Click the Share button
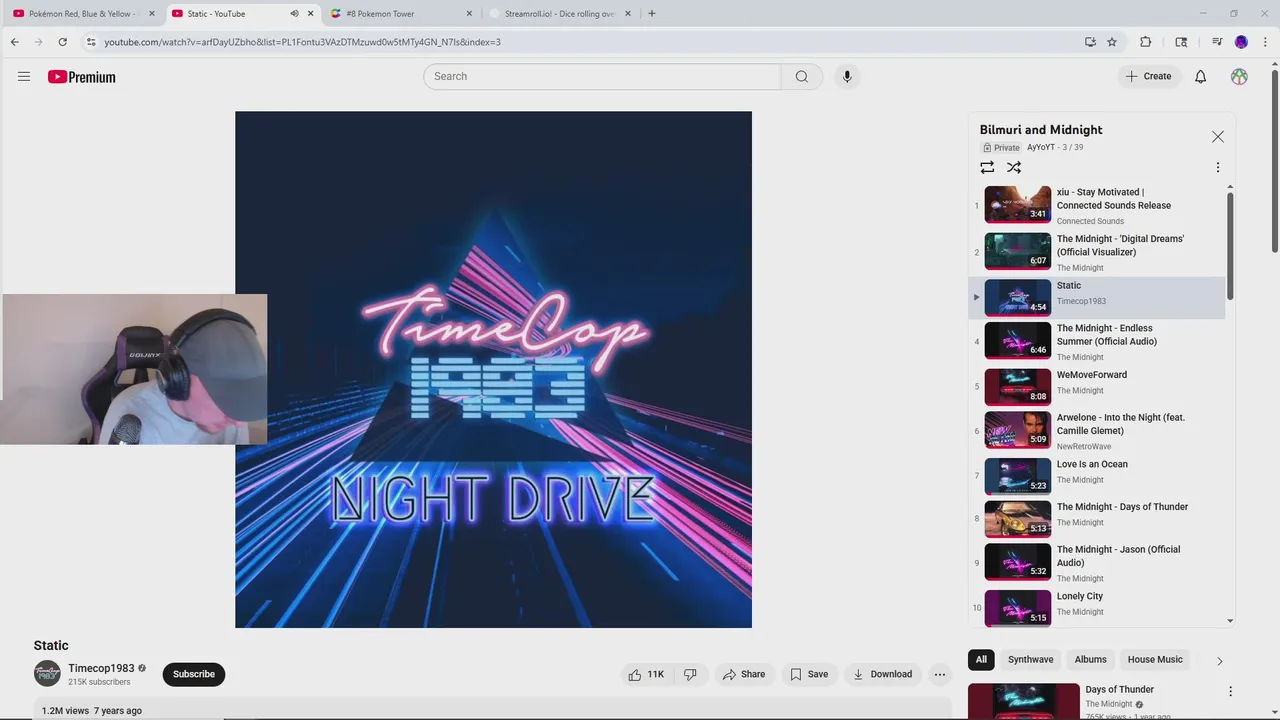This screenshot has width=1280, height=720. [x=744, y=674]
